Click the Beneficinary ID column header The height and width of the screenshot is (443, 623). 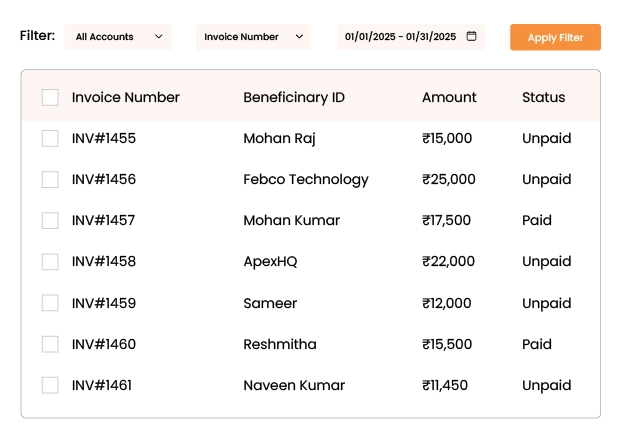click(x=294, y=97)
